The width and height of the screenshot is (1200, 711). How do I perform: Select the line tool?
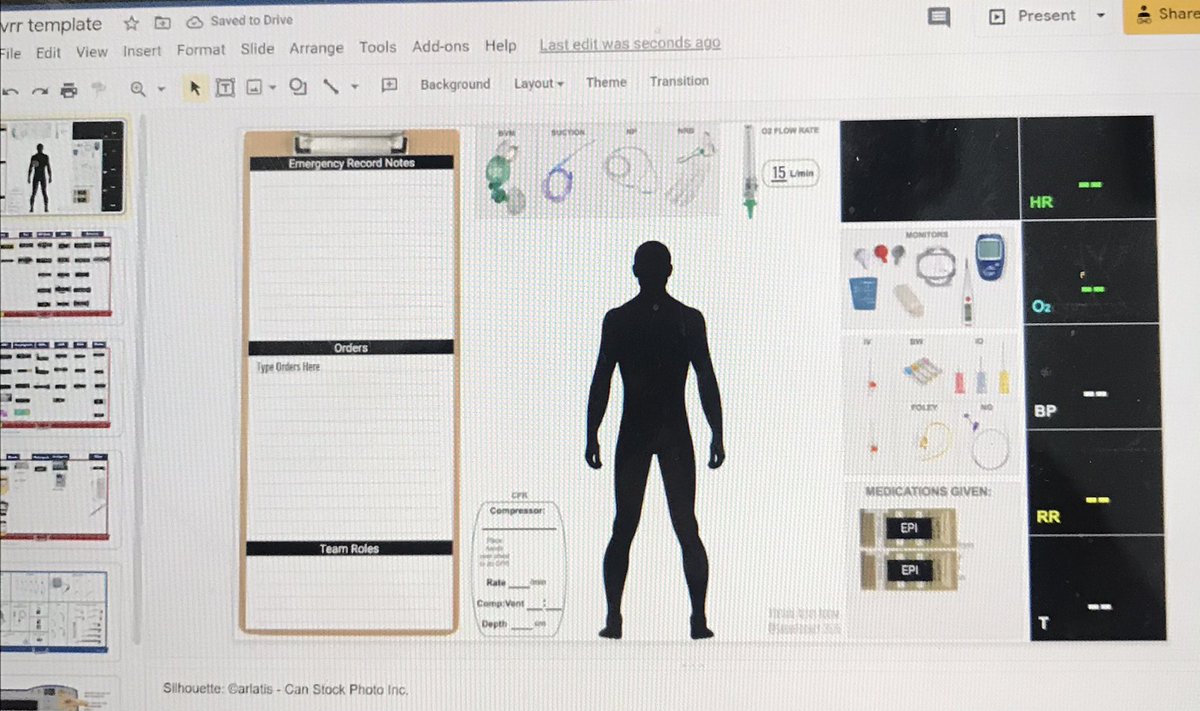[330, 87]
